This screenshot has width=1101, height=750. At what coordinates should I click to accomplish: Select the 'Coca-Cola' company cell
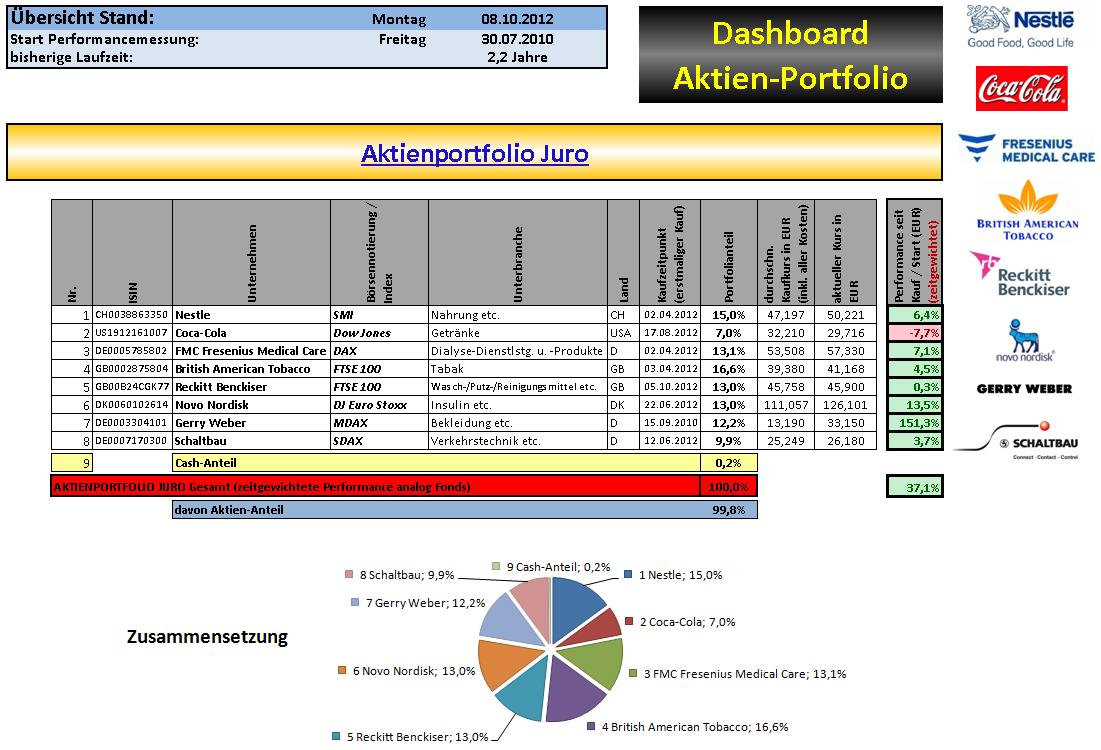[x=251, y=333]
